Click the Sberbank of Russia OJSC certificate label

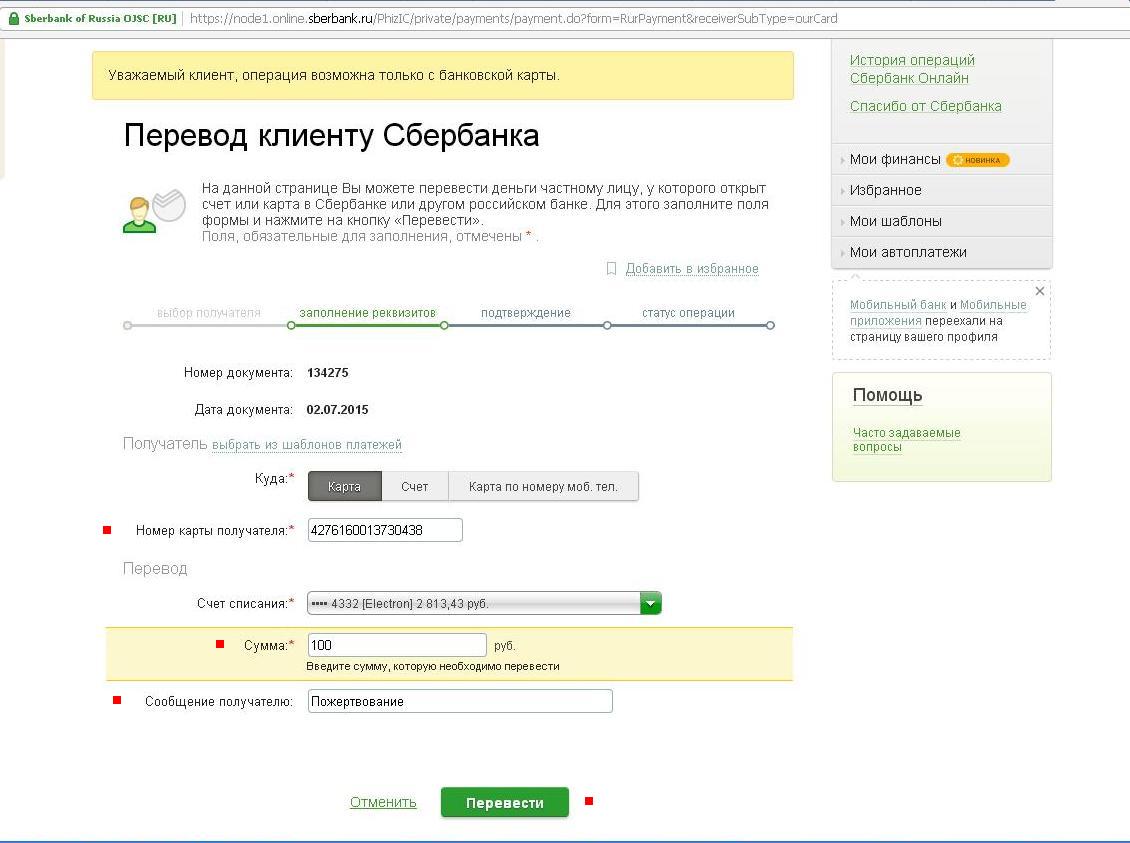click(100, 19)
